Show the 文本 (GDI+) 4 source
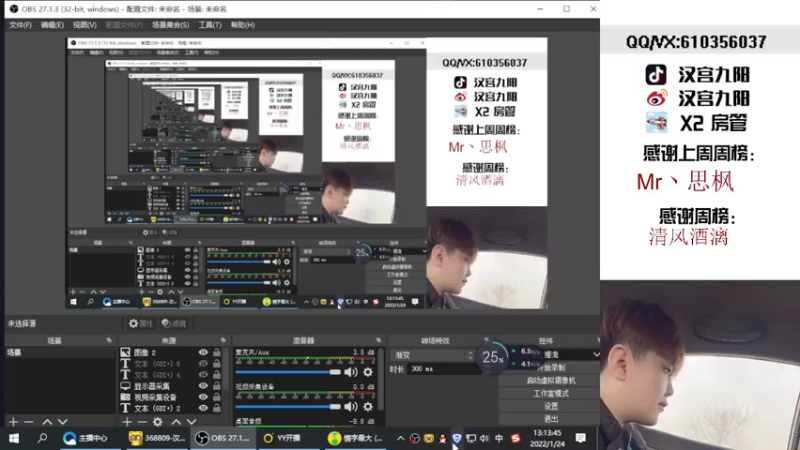The height and width of the screenshot is (450, 800). [203, 375]
